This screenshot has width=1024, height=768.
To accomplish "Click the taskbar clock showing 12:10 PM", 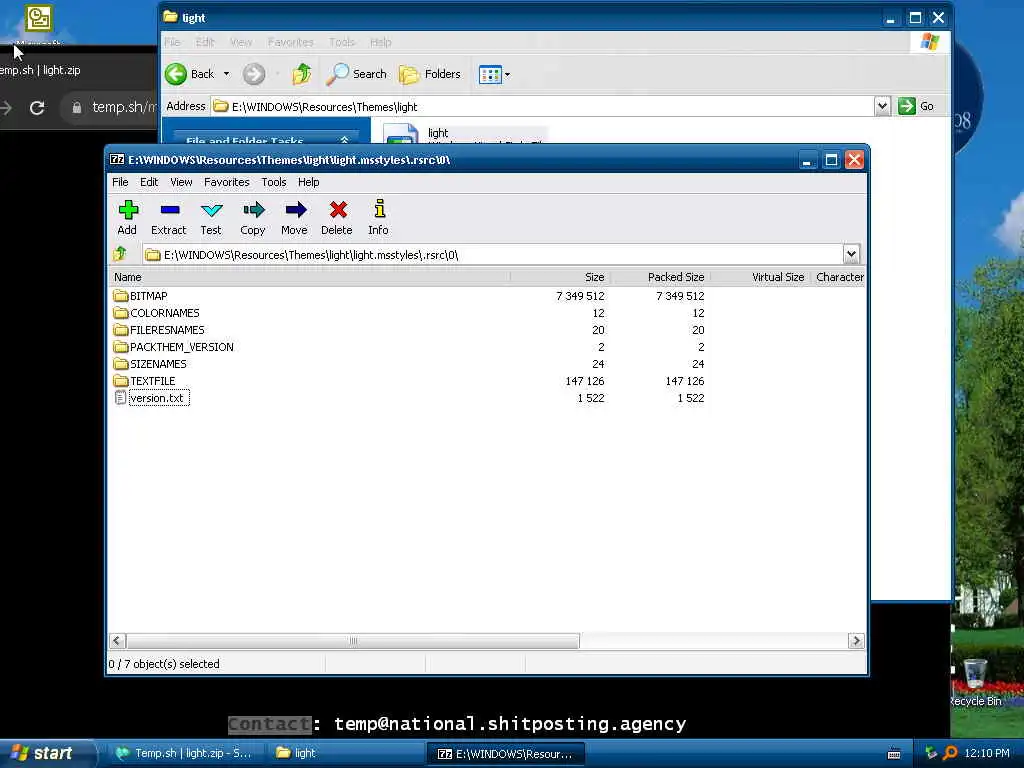I will click(986, 753).
